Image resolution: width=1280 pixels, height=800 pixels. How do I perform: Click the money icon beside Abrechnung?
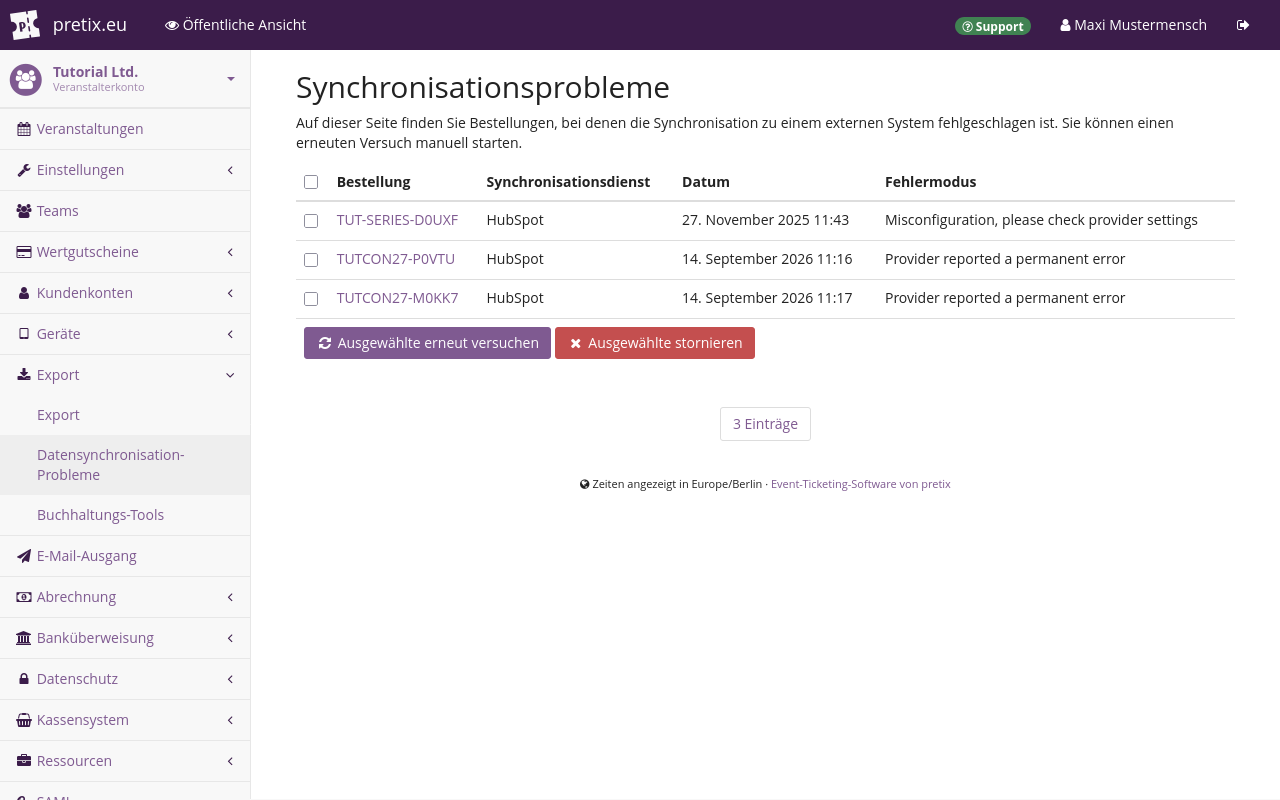pyautogui.click(x=24, y=597)
